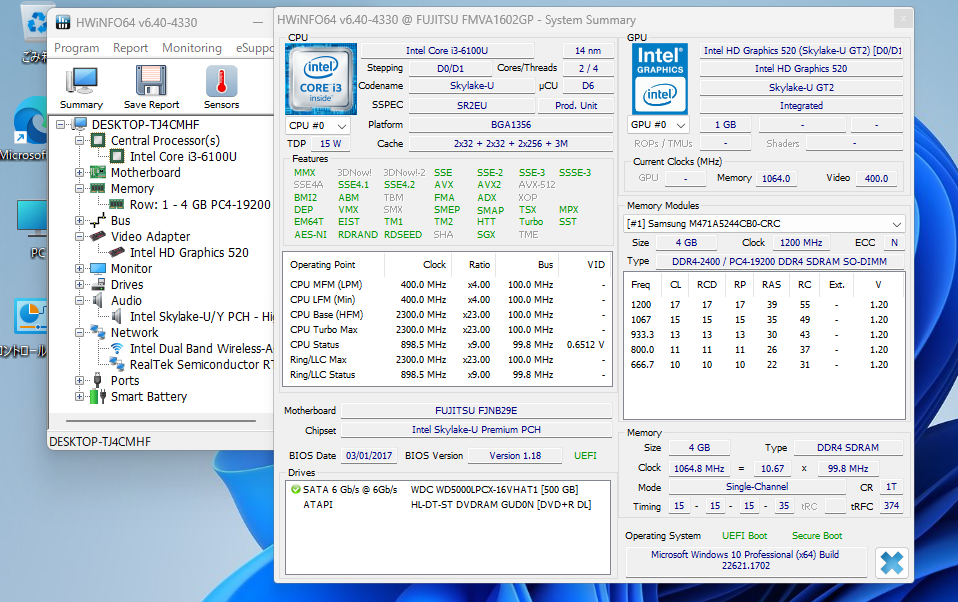Viewport: 958px width, 602px height.
Task: Collapse the Central Processor(s) node
Action: click(x=79, y=141)
